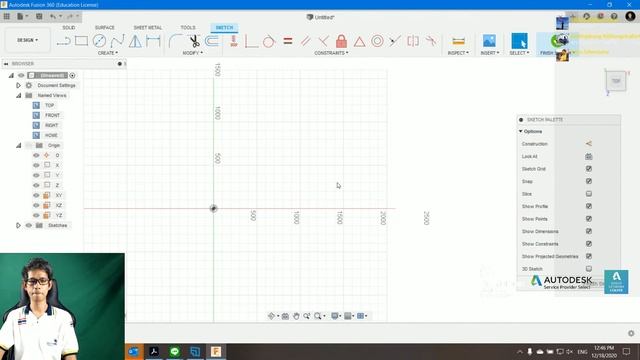Screen dimensions: 640x360
Task: Click the Undo arrow
Action: pyautogui.click(x=53, y=16)
